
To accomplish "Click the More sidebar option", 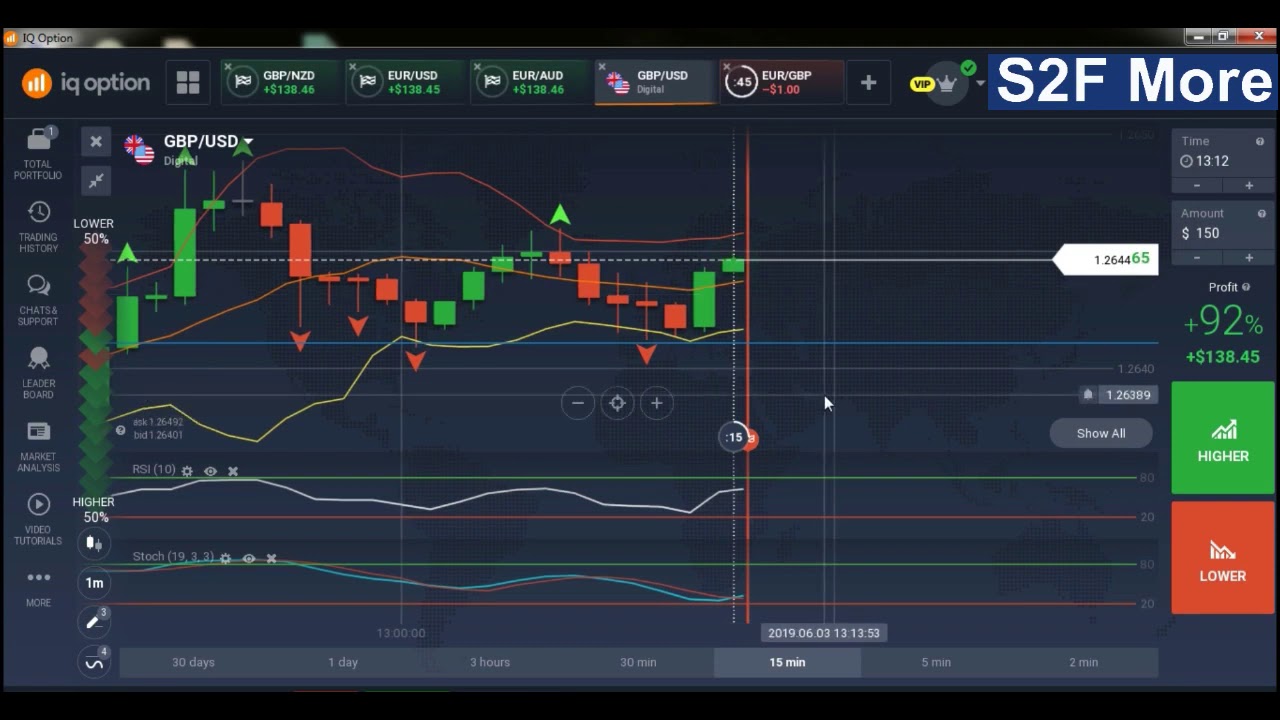I will [x=38, y=587].
